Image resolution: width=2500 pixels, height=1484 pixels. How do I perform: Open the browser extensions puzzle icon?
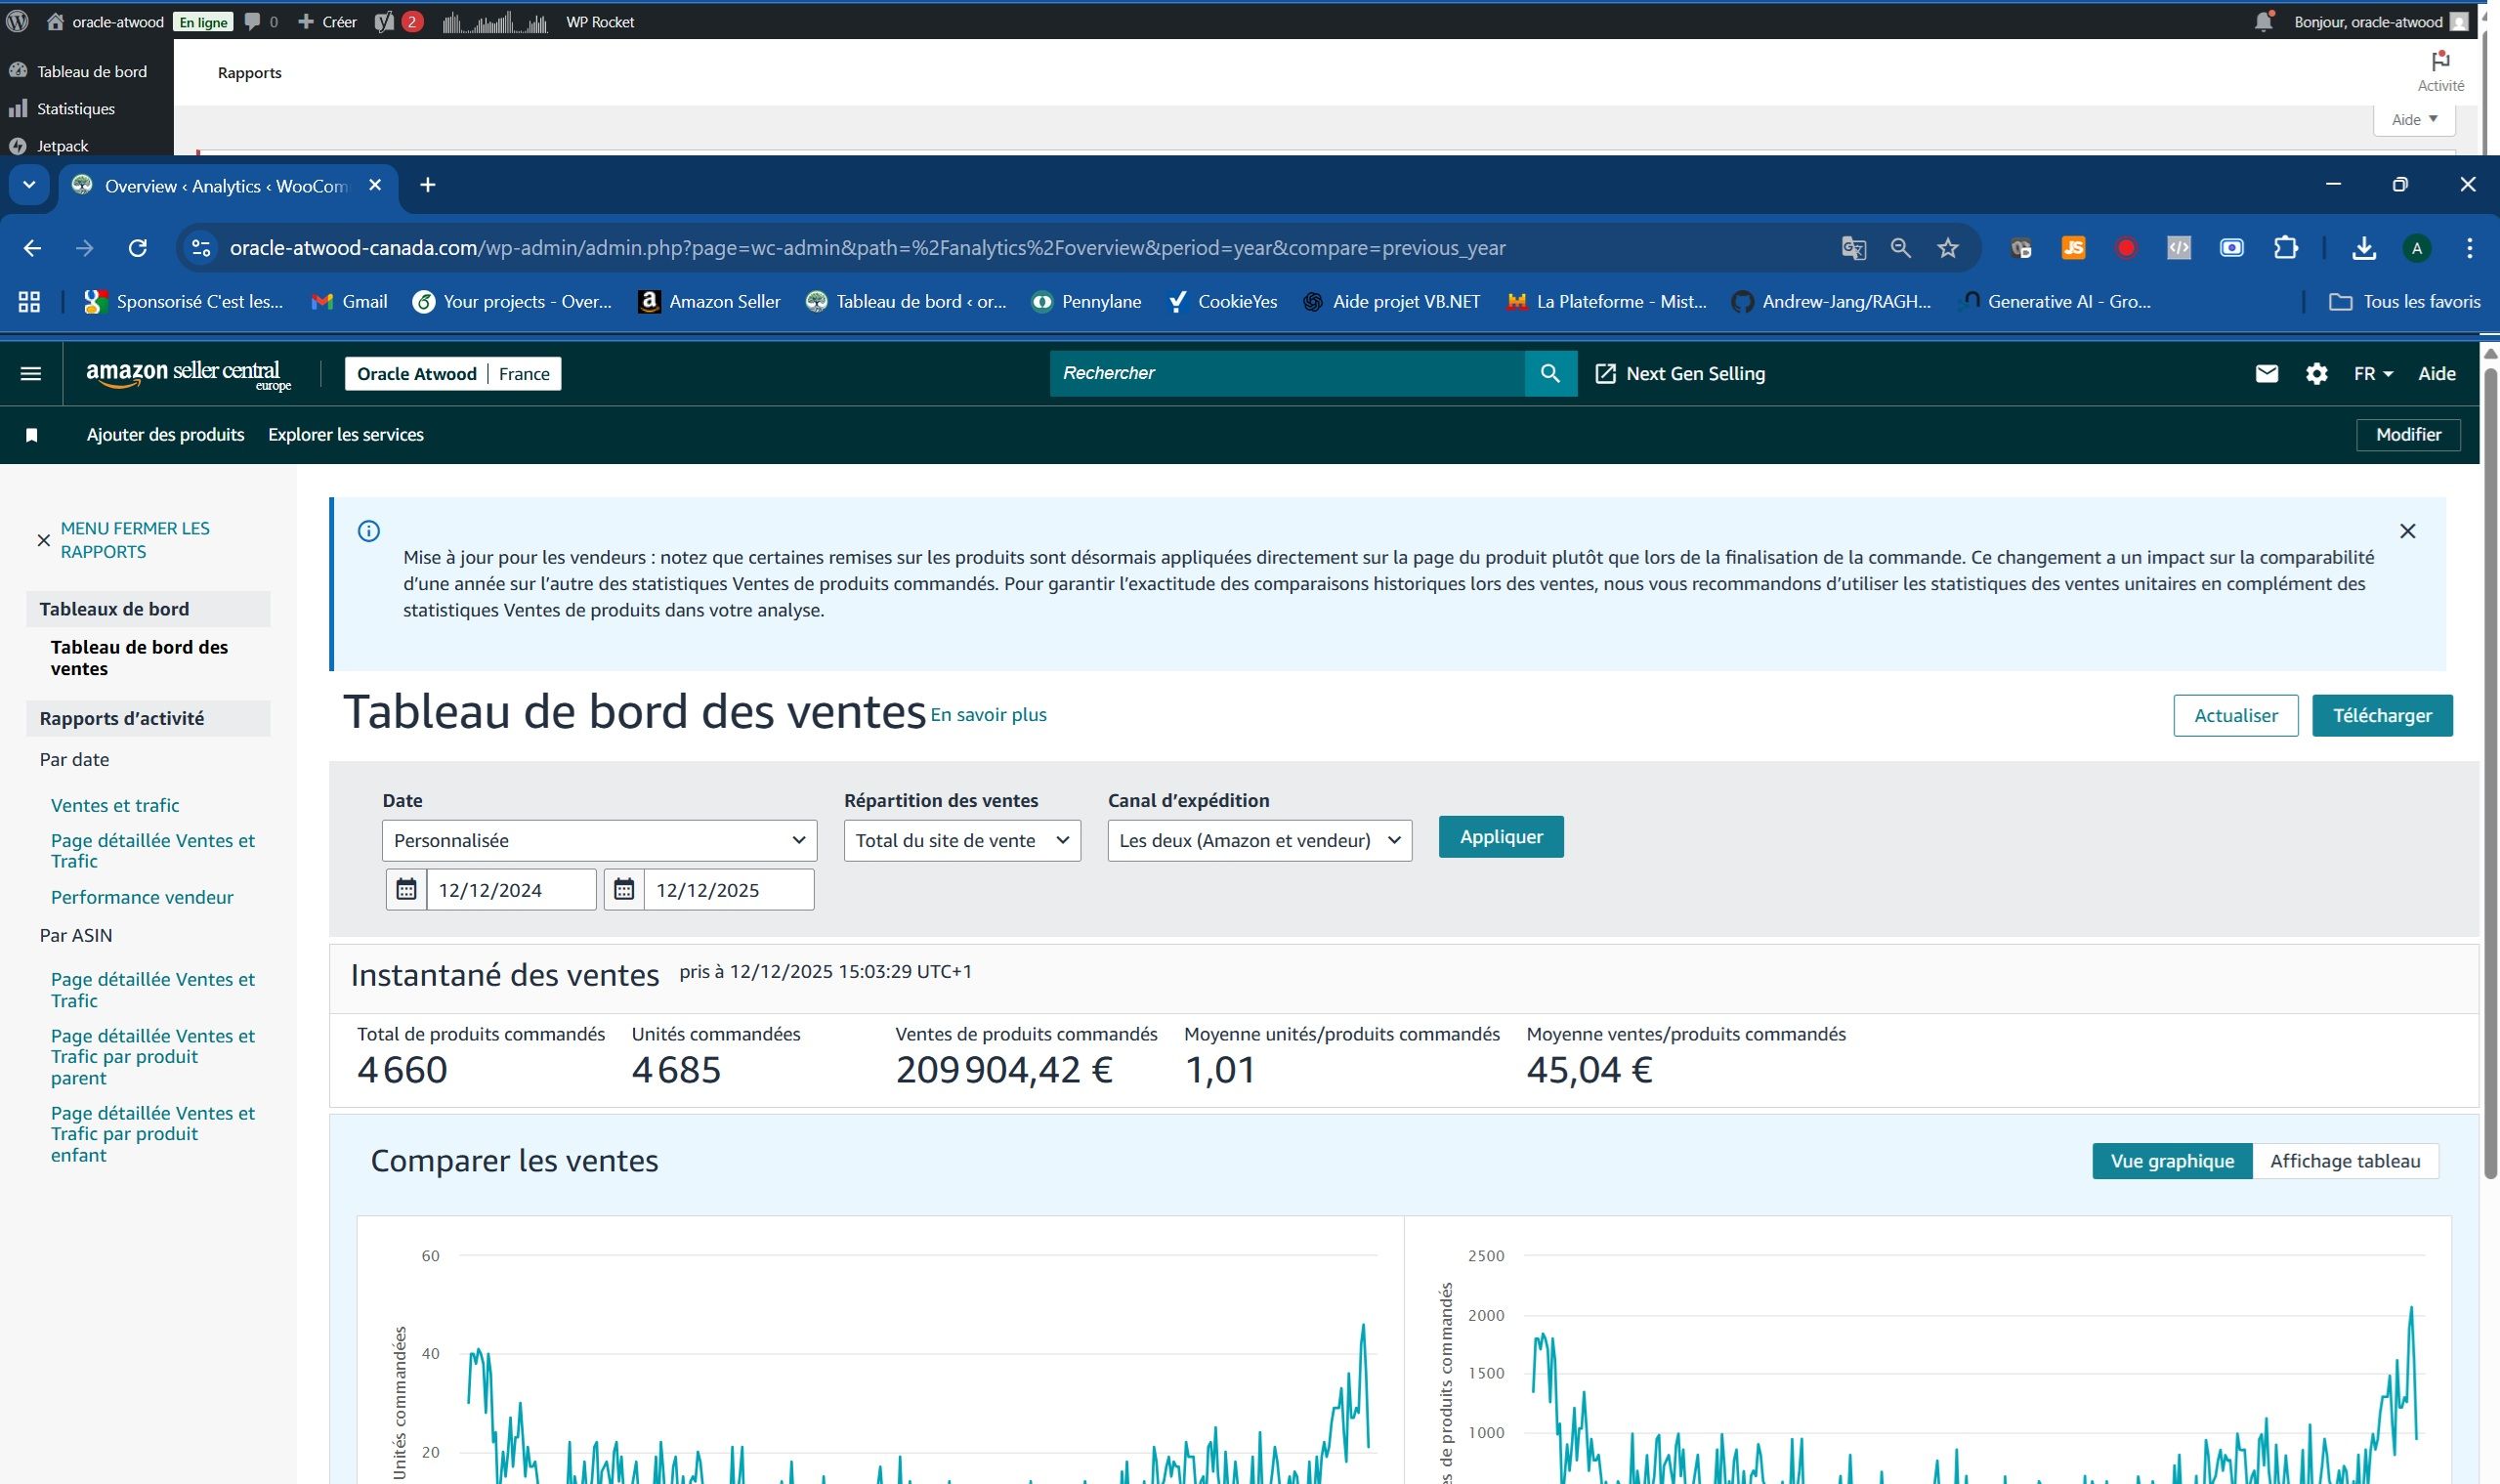tap(2285, 248)
